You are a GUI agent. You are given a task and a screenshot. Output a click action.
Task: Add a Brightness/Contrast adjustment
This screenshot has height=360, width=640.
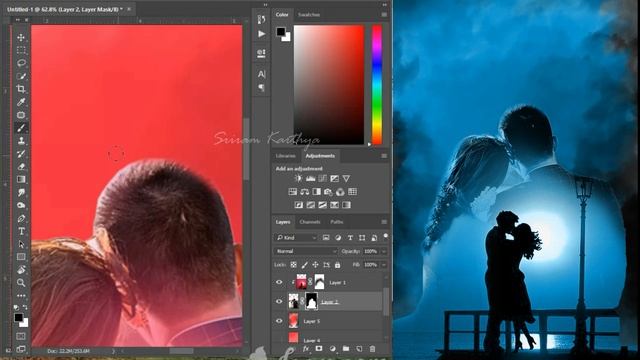(x=298, y=178)
